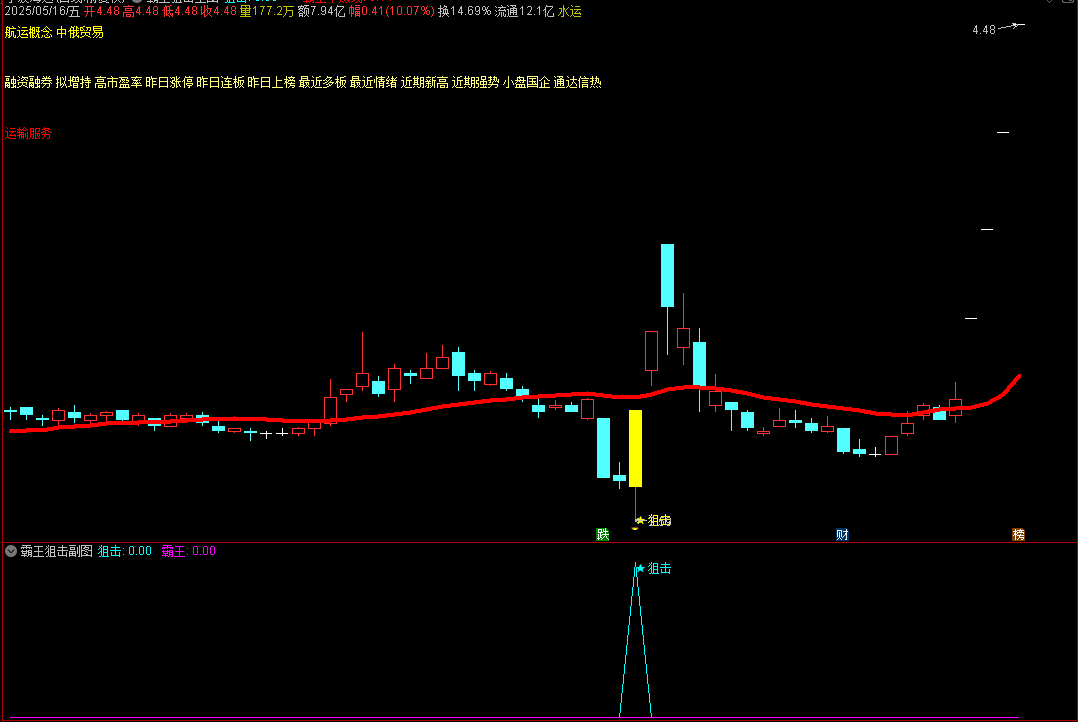The height and width of the screenshot is (722, 1078).
Task: Click the 霸王狙击副图 indicator title
Action: point(56,551)
